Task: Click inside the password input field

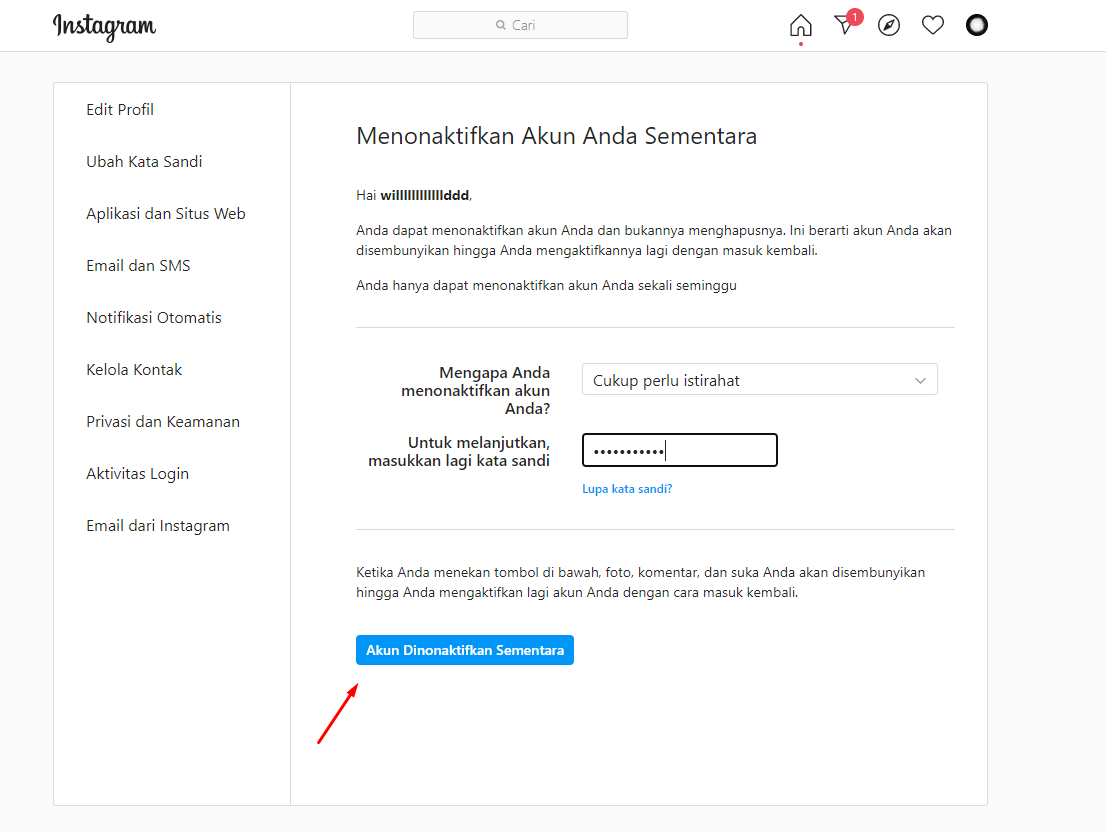Action: [679, 449]
